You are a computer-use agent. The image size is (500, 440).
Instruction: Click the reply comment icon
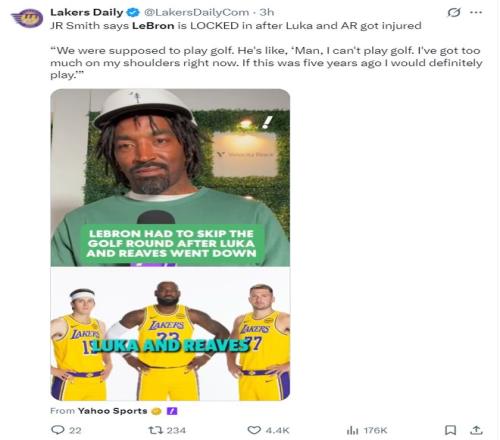point(58,430)
